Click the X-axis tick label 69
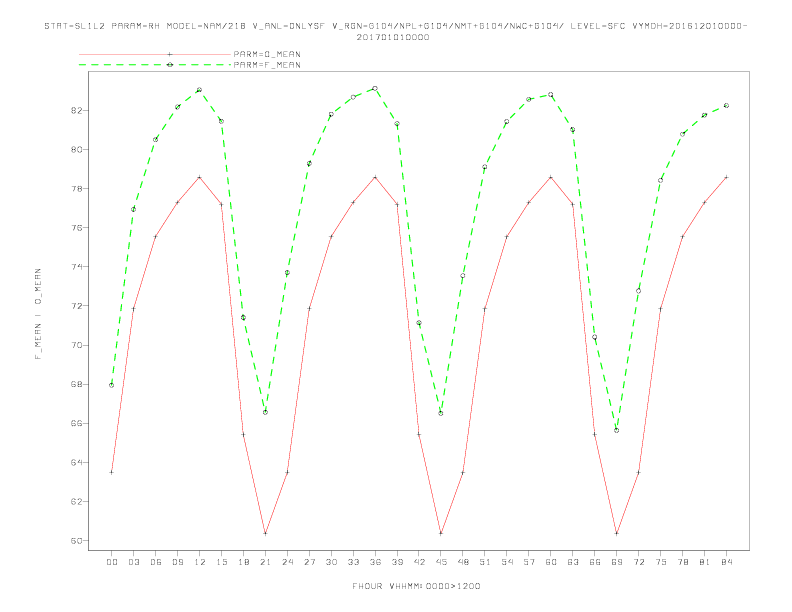Image resolution: width=792 pixels, height=612 pixels. 617,562
